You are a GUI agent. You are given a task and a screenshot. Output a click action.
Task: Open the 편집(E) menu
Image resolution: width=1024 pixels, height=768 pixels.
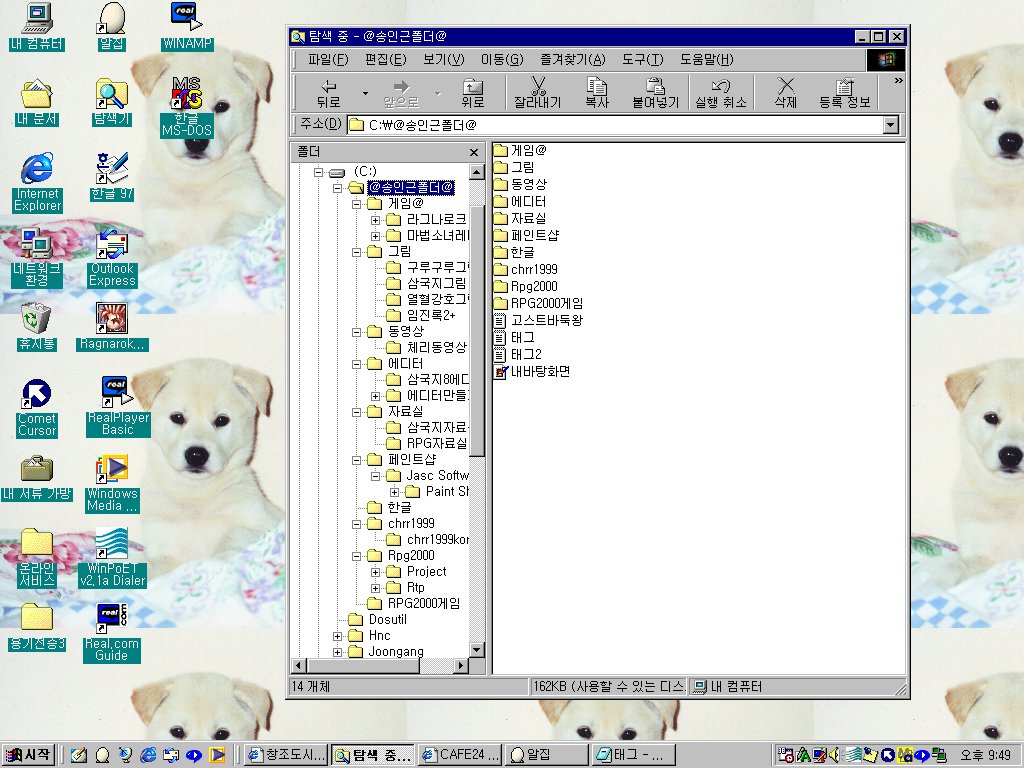click(x=385, y=59)
